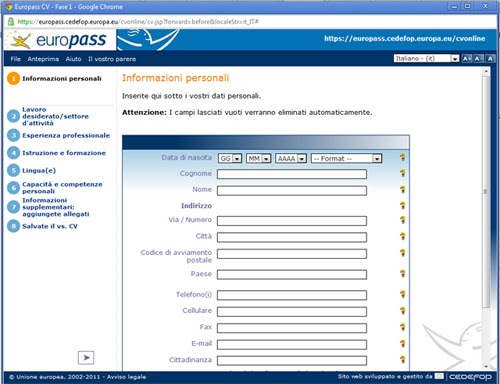Image resolution: width=500 pixels, height=384 pixels.
Task: Click the help bulb icon beside Telefono(i)
Action: tap(403, 294)
